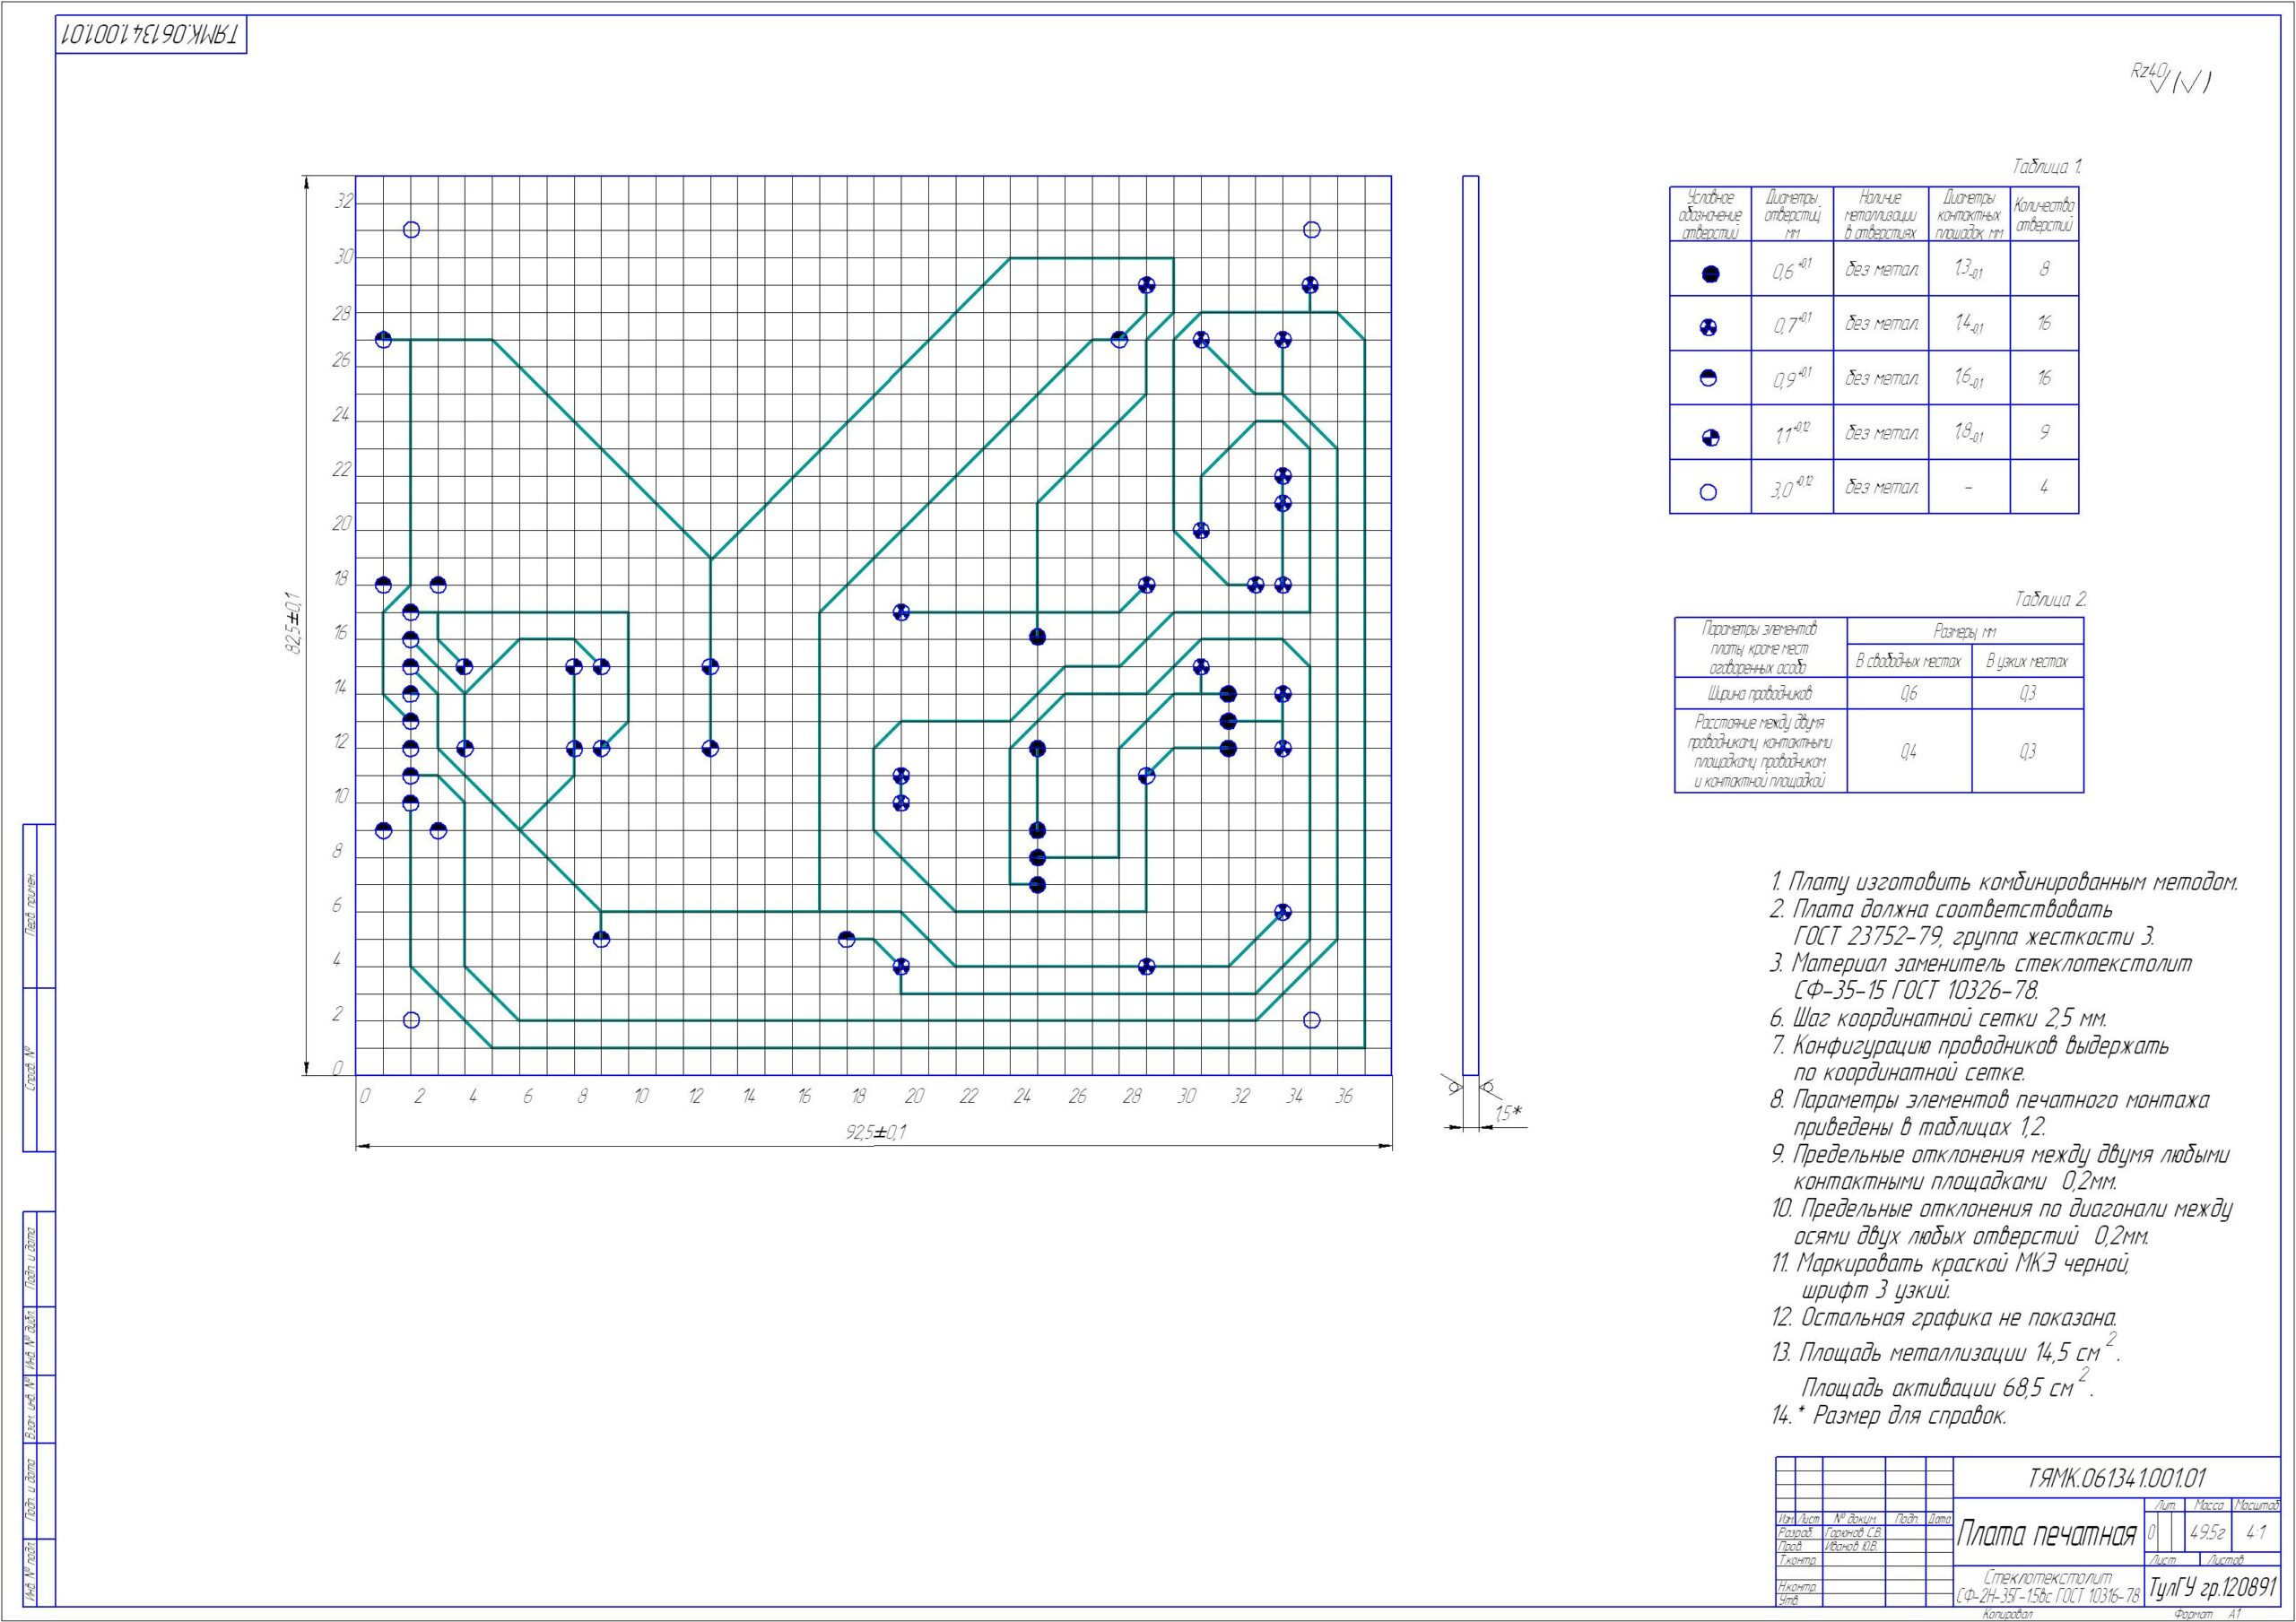
Task: Click the 'В узких местах' column header
Action: click(2027, 662)
